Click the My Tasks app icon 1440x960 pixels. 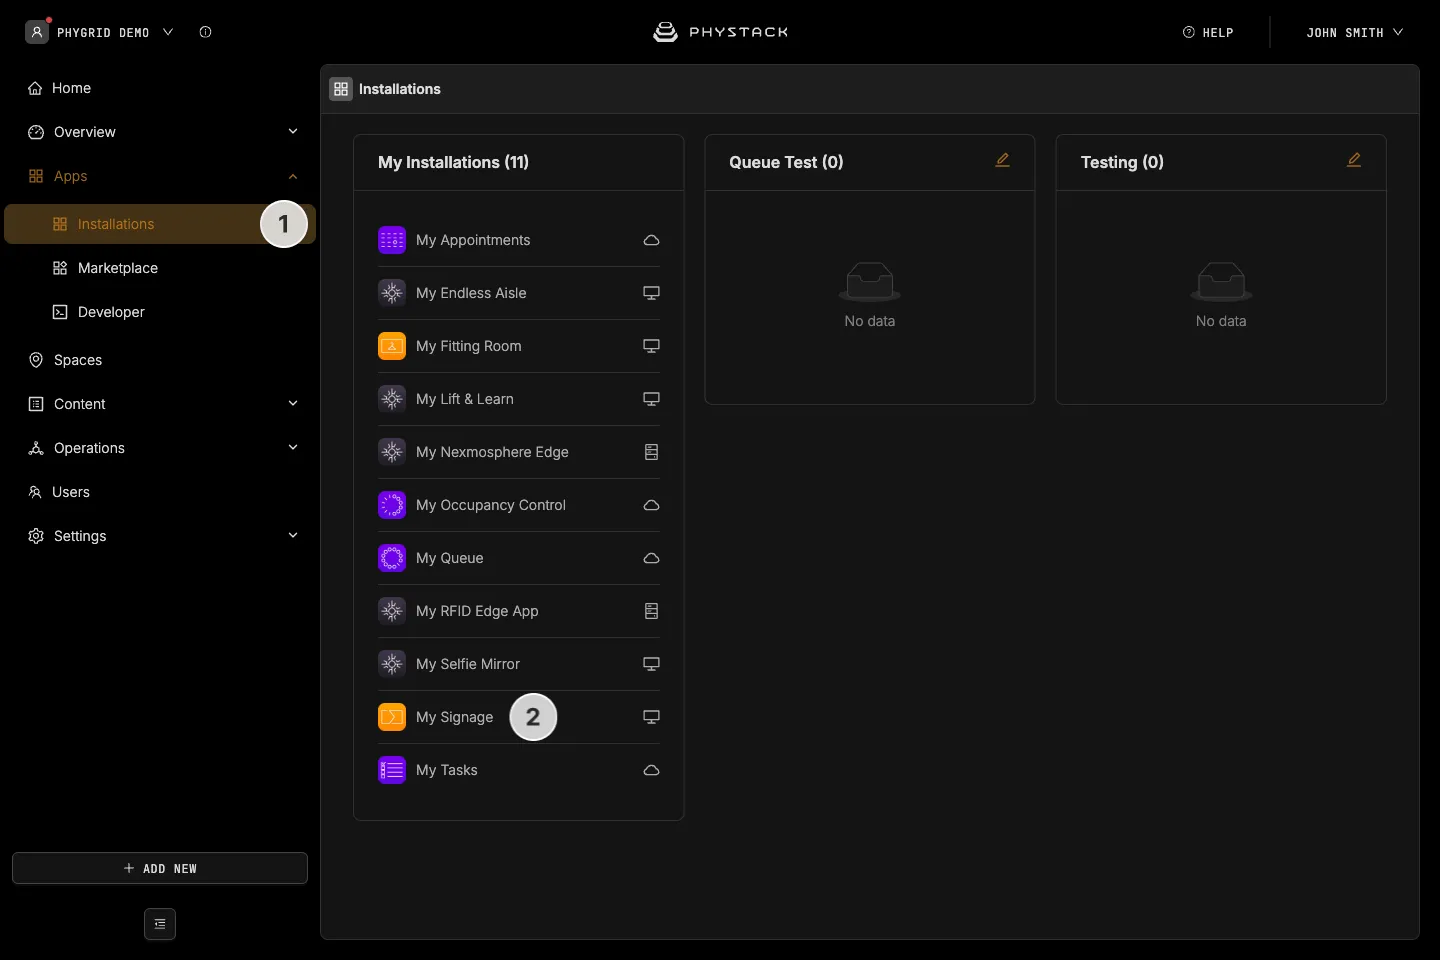tap(392, 770)
